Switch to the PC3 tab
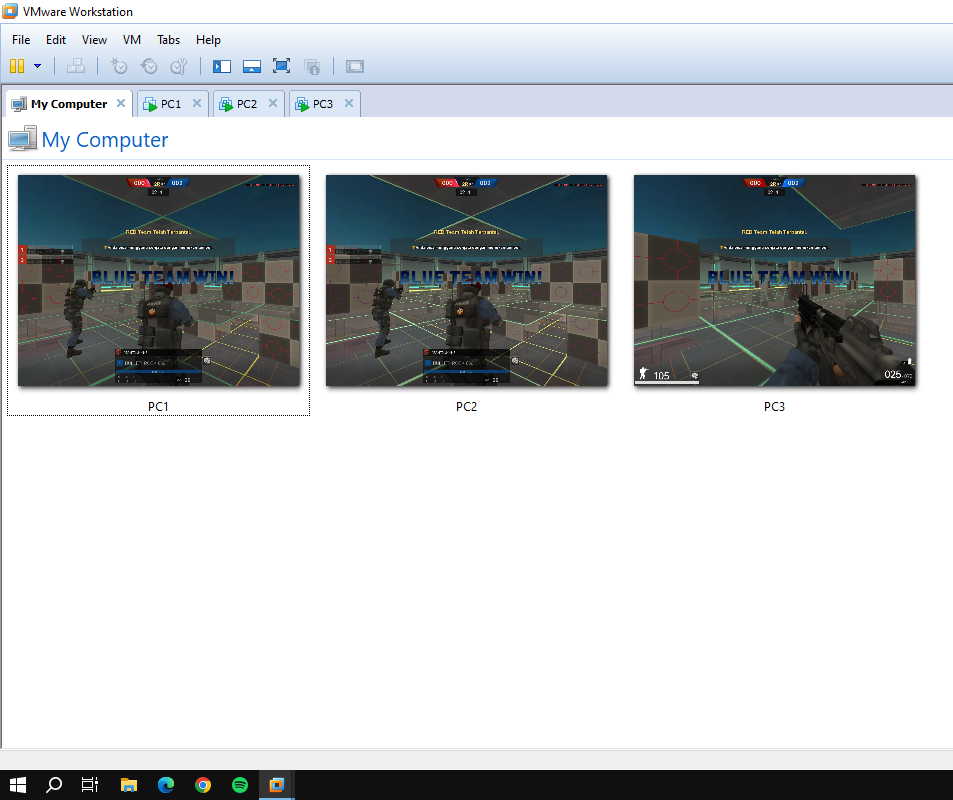The width and height of the screenshot is (953, 800). click(x=323, y=104)
